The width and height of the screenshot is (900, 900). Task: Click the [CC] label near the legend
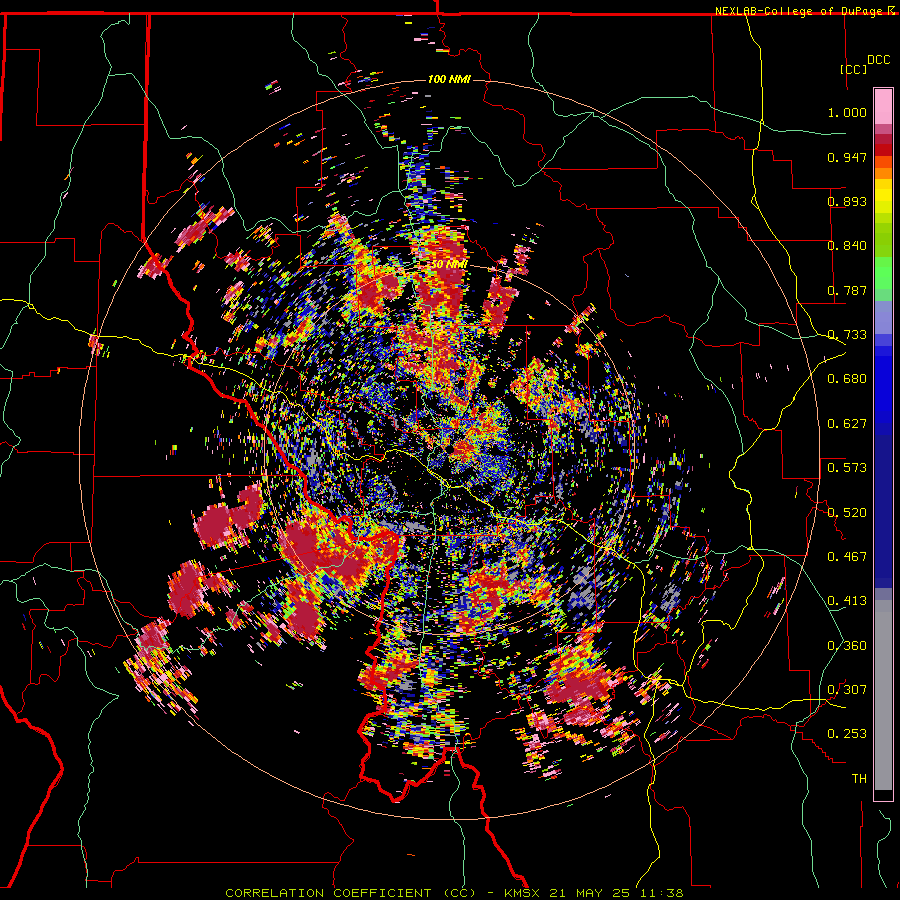pos(853,69)
